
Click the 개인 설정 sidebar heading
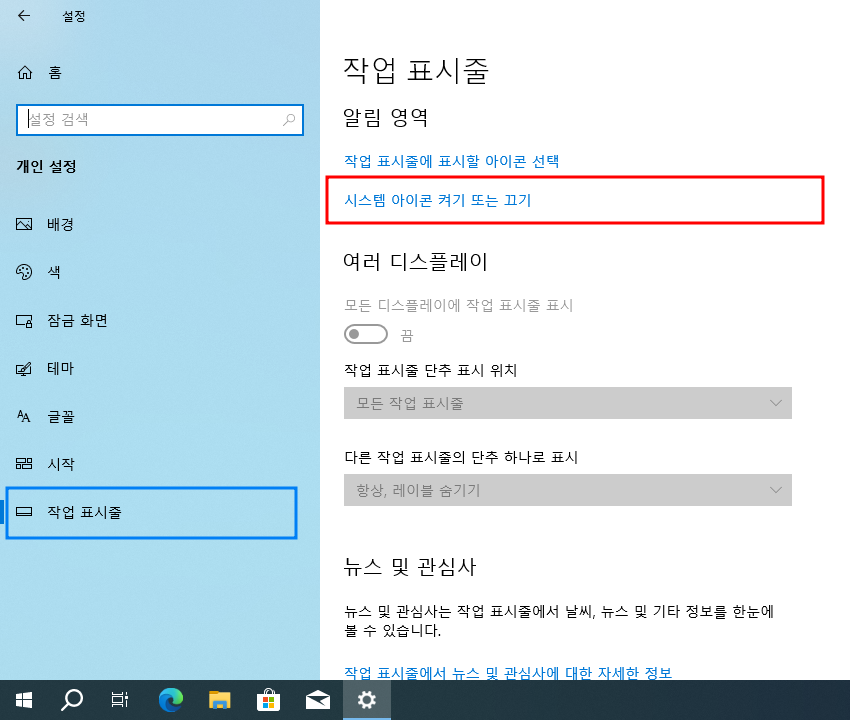click(x=46, y=166)
